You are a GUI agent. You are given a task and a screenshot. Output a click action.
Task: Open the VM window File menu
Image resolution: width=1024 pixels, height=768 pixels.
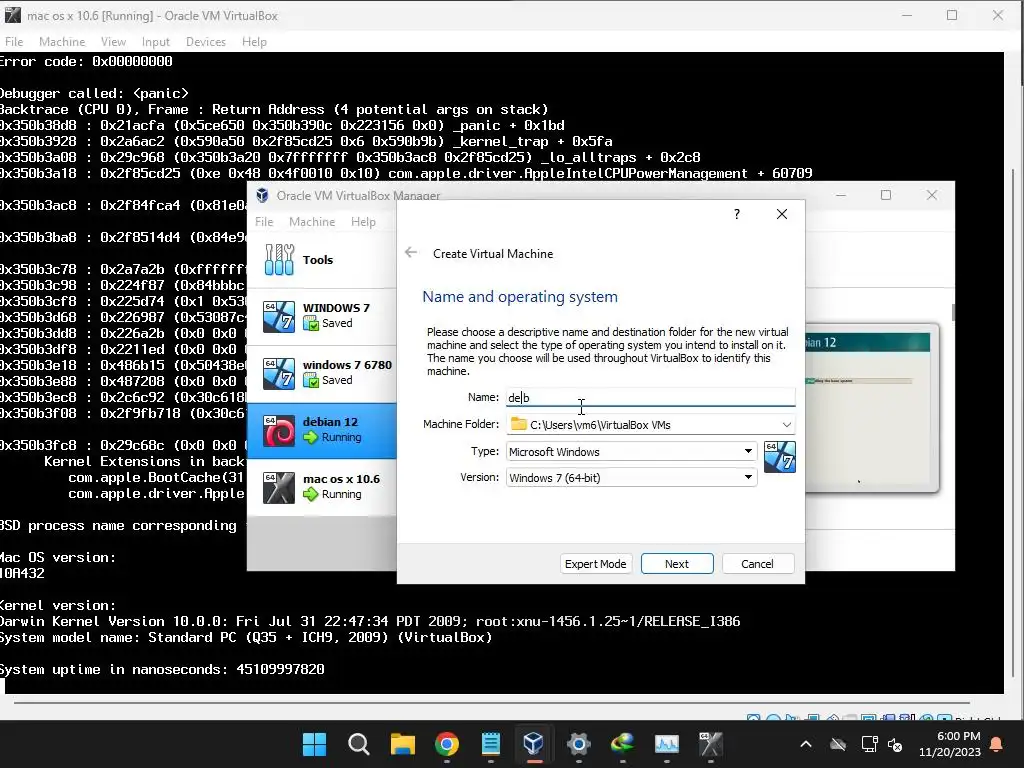pos(14,42)
